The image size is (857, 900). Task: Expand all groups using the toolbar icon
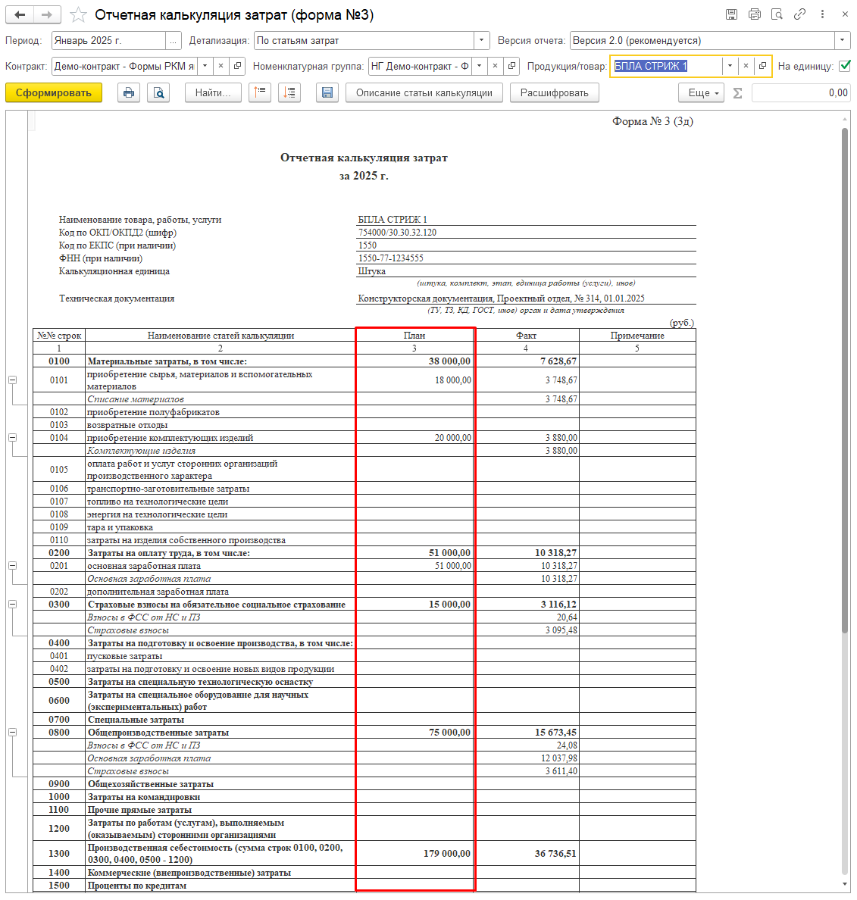point(289,93)
